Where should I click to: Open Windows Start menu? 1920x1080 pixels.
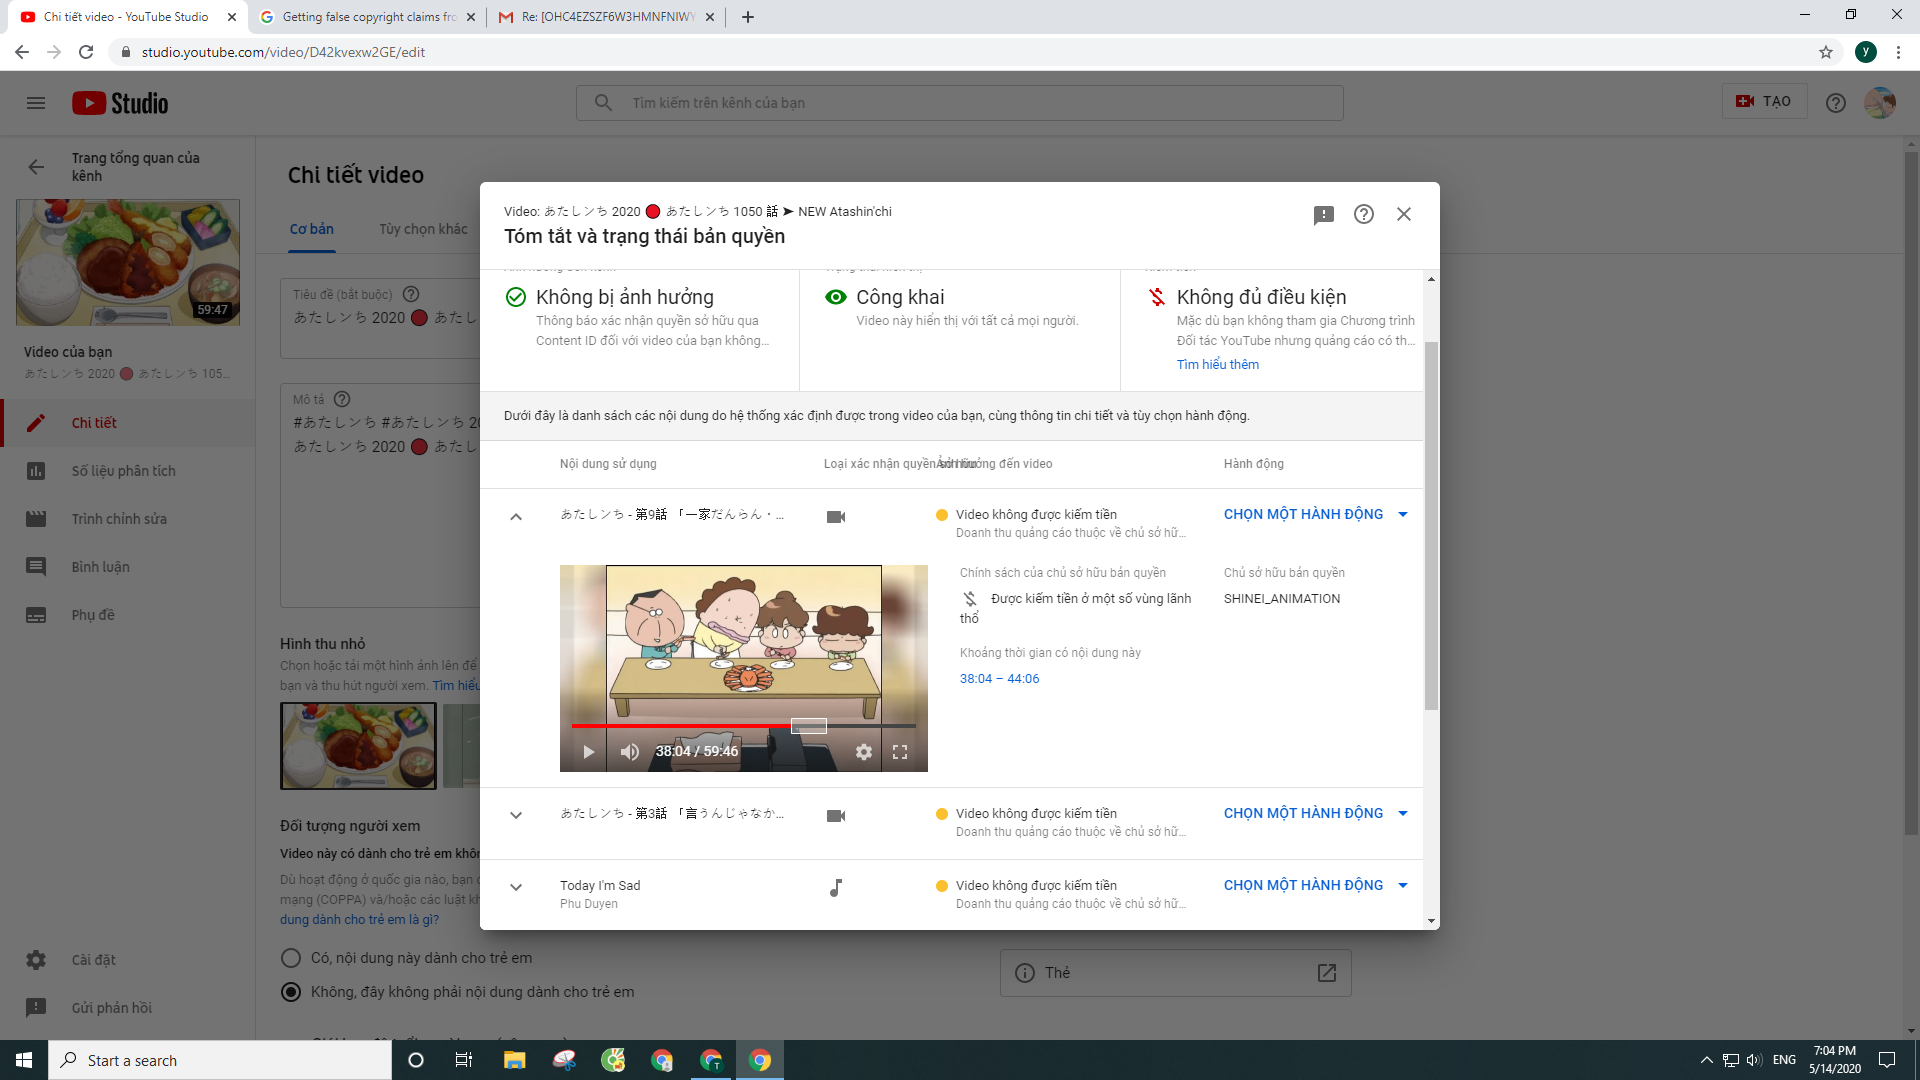(x=24, y=1060)
